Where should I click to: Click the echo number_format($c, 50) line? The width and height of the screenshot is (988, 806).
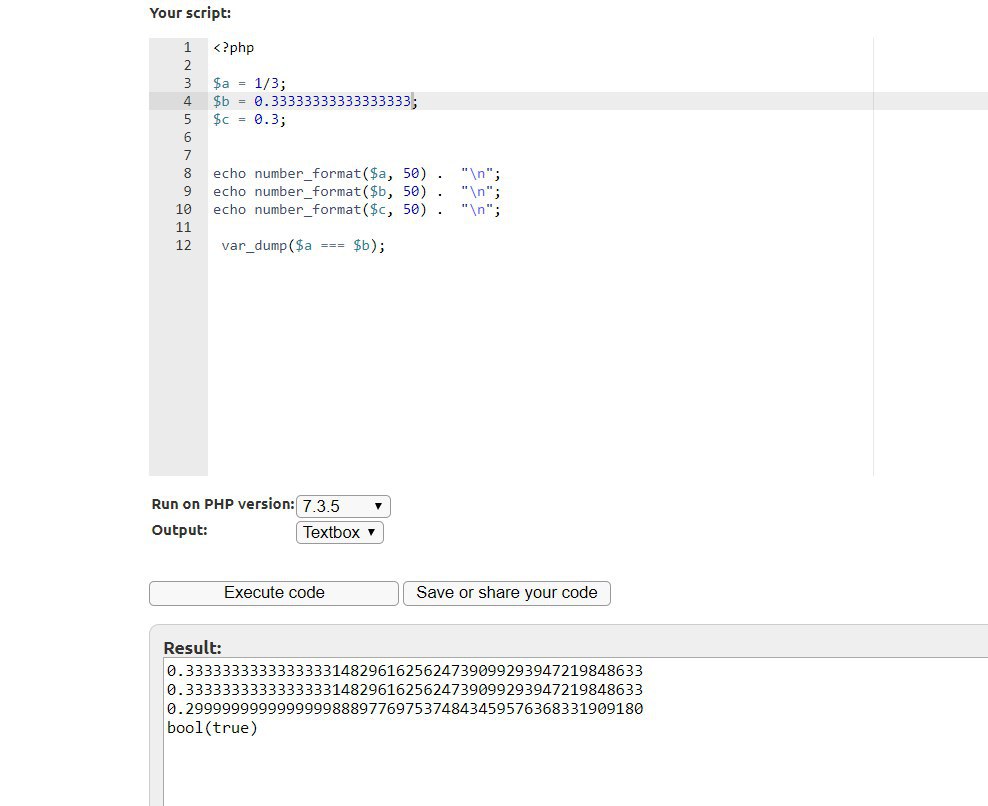pos(357,209)
